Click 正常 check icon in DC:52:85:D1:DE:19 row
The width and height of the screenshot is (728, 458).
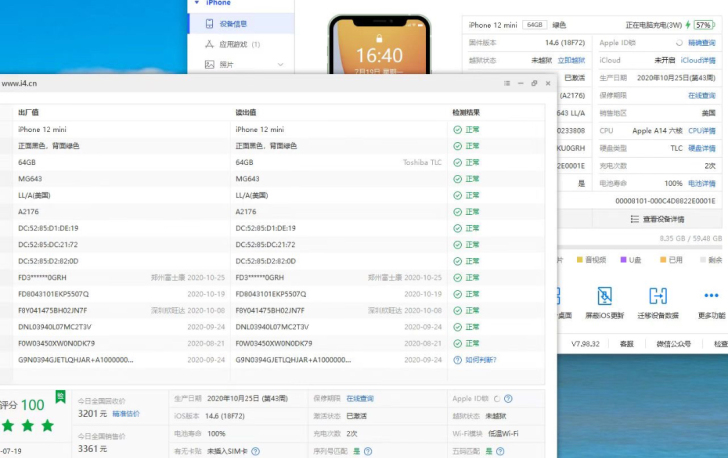(457, 229)
